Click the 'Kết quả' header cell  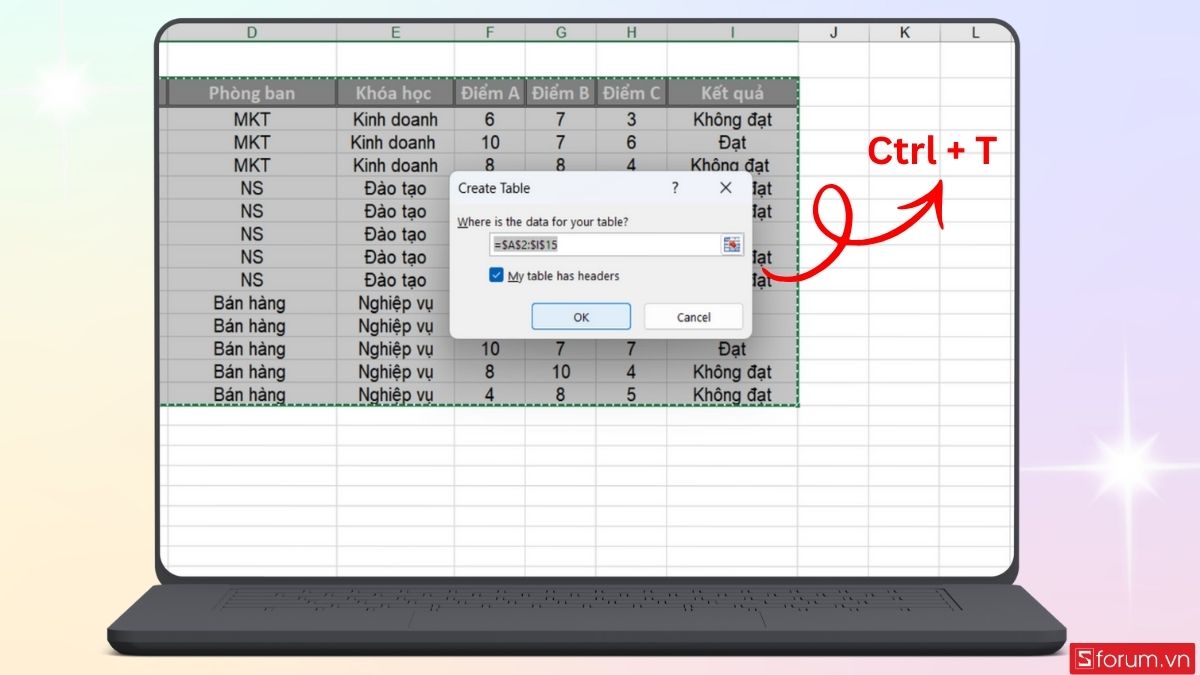[731, 93]
